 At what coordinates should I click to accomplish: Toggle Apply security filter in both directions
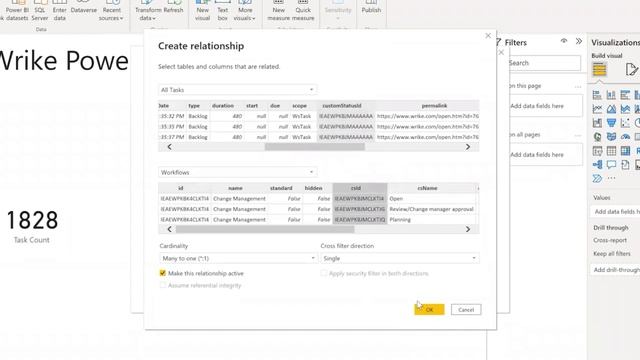coord(324,273)
